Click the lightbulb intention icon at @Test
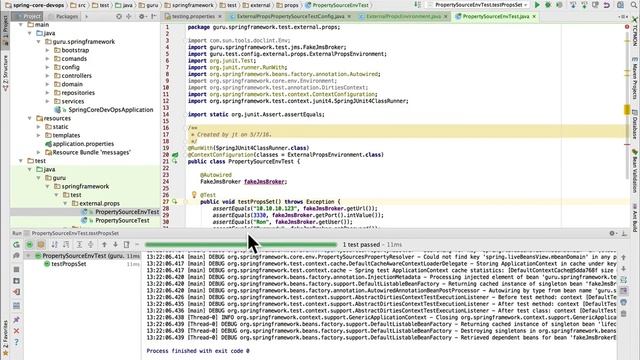Viewport: 640px width, 360px height. [x=194, y=195]
